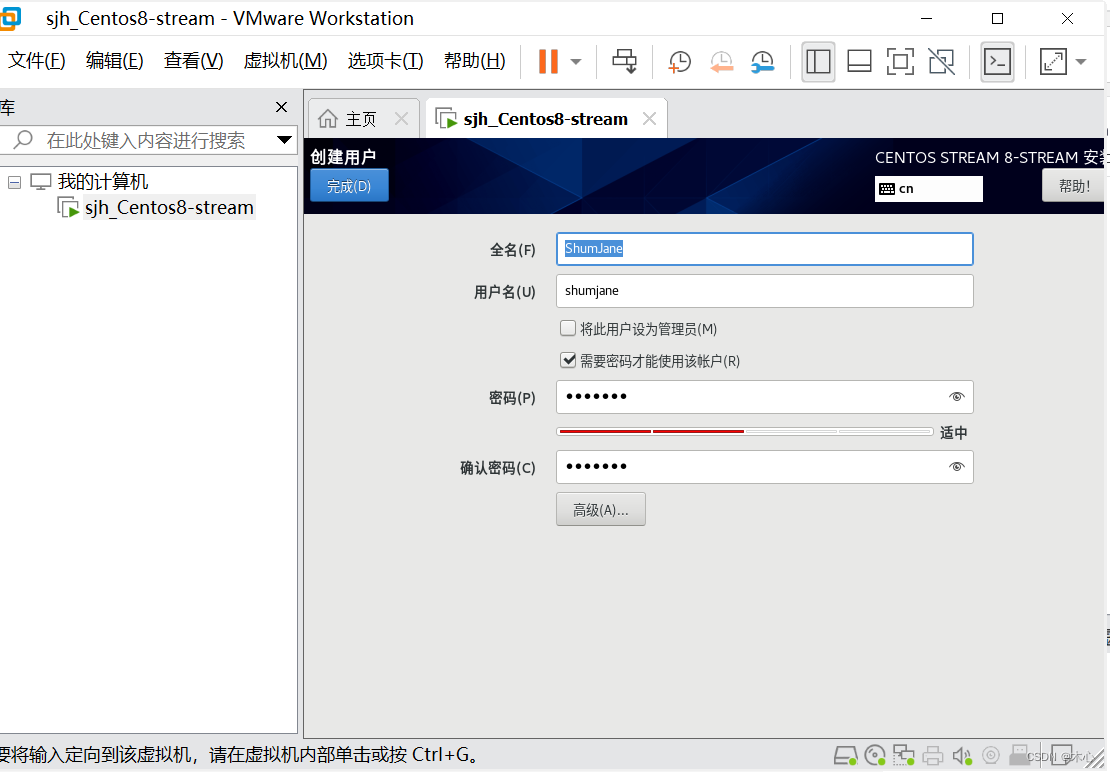Reveal the confirm password text
Screen dimensions: 1110x772
956,467
